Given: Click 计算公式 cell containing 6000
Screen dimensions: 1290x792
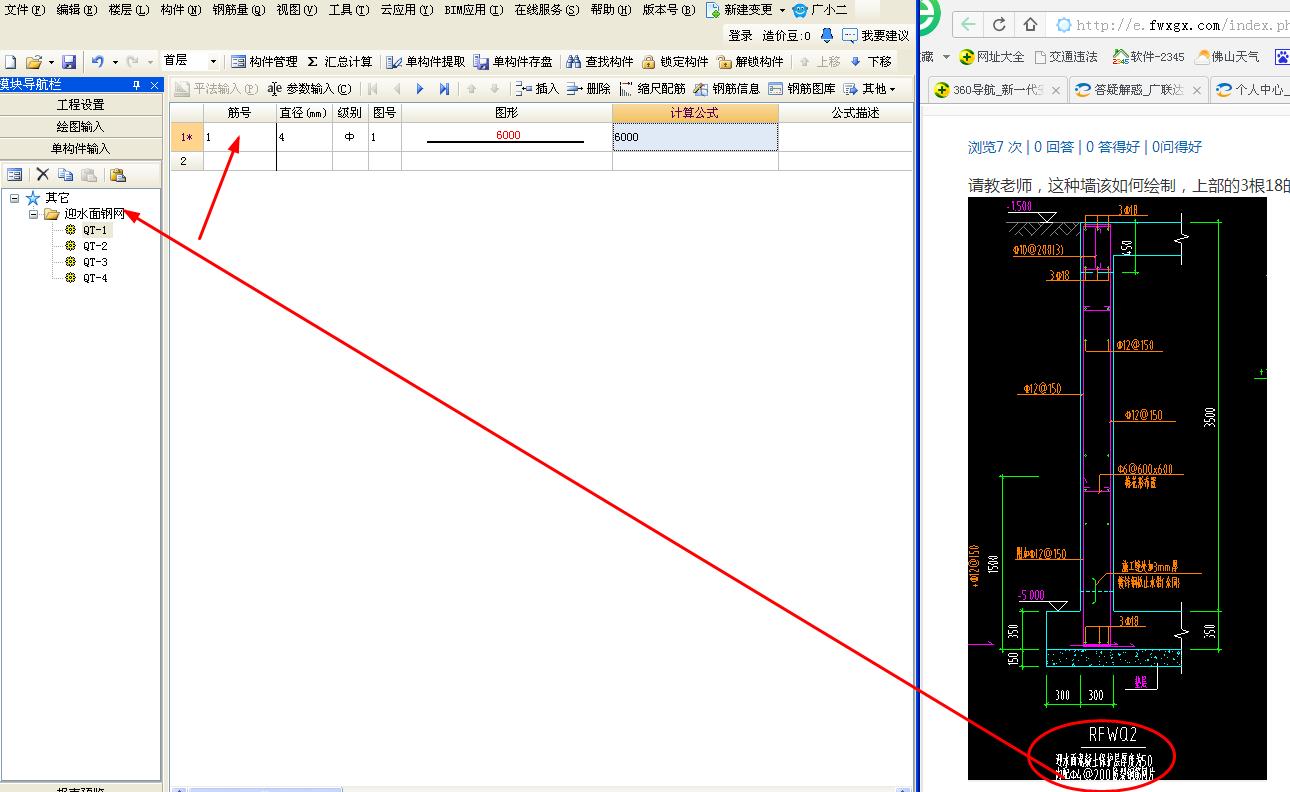Looking at the screenshot, I should click(695, 137).
